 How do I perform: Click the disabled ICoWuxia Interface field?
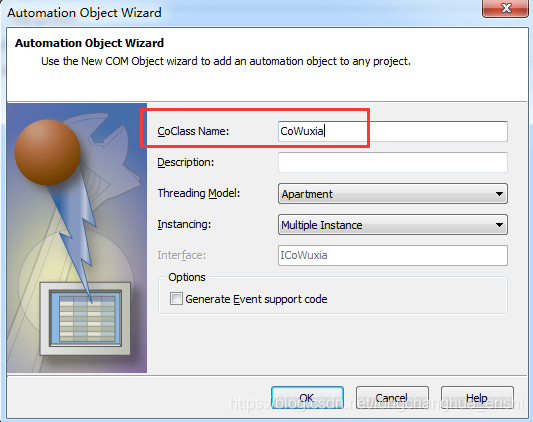393,255
